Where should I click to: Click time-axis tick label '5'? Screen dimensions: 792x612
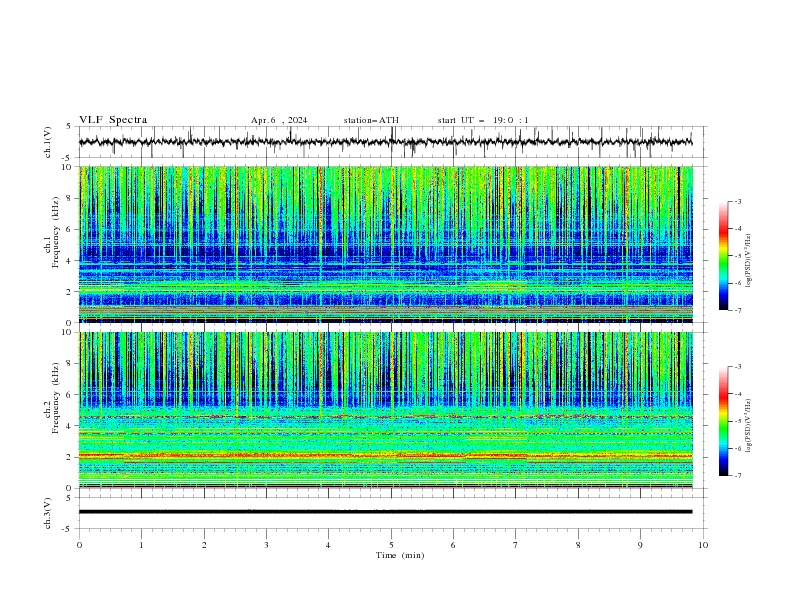391,545
